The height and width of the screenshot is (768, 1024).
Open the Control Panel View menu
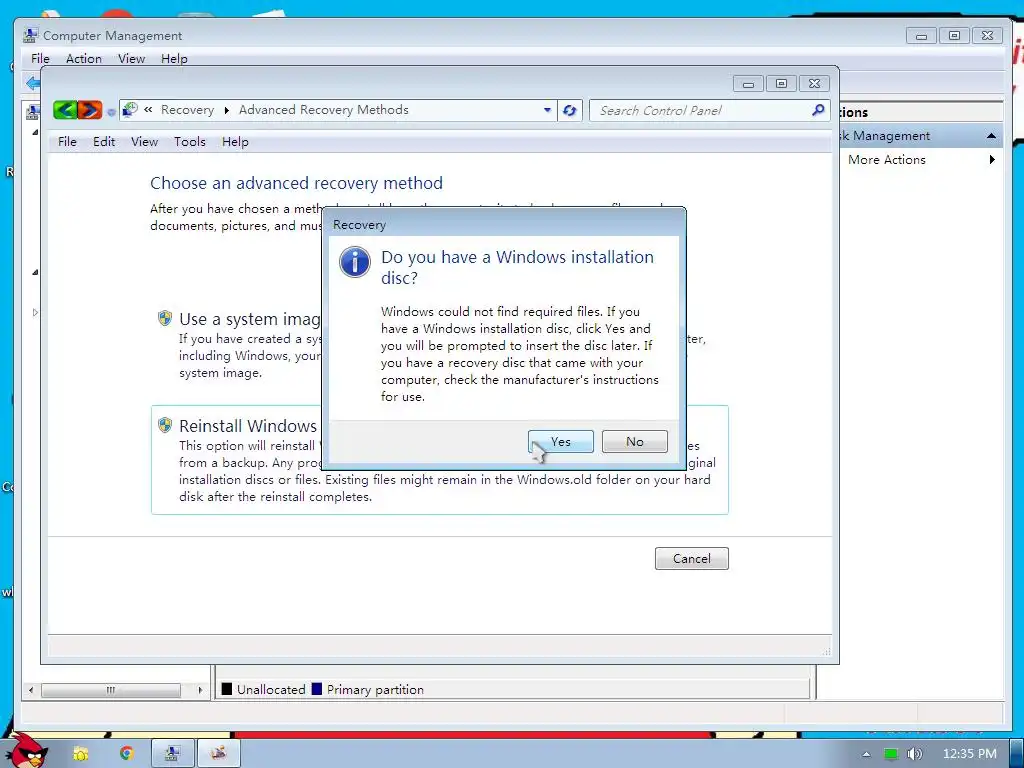point(144,142)
